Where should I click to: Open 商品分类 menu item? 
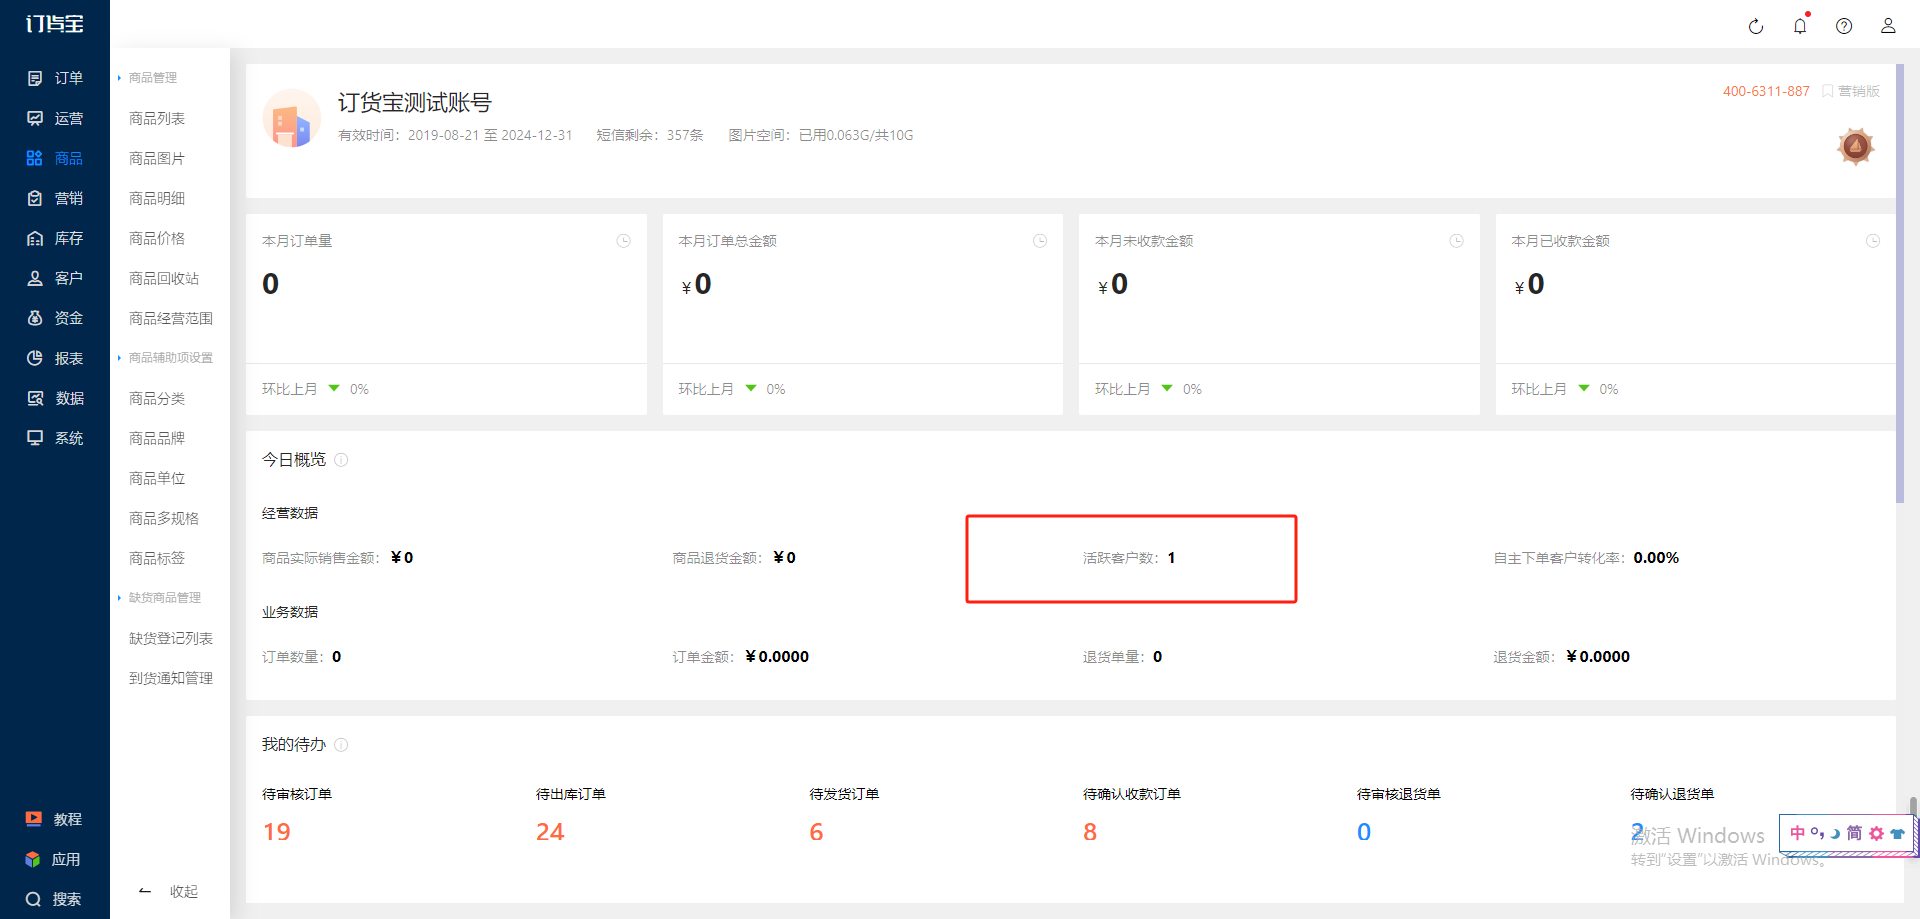(157, 398)
